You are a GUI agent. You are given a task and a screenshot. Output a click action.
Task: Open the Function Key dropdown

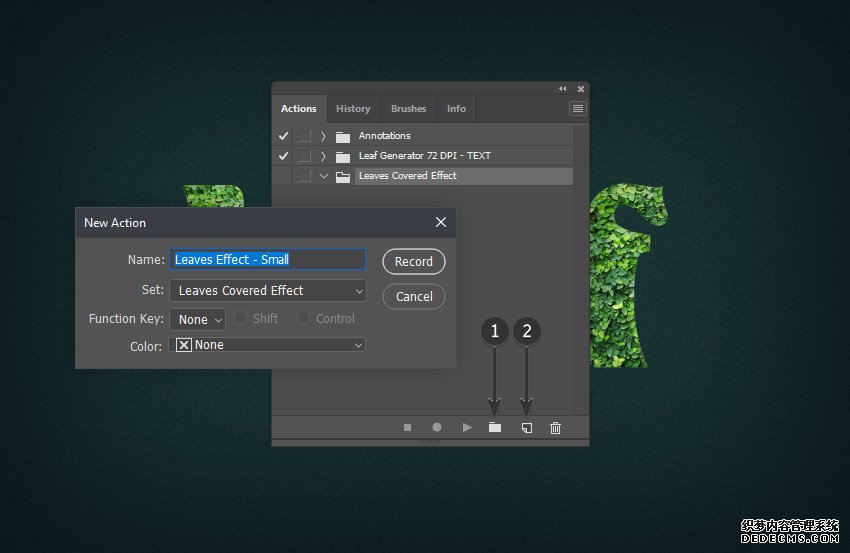coord(198,319)
